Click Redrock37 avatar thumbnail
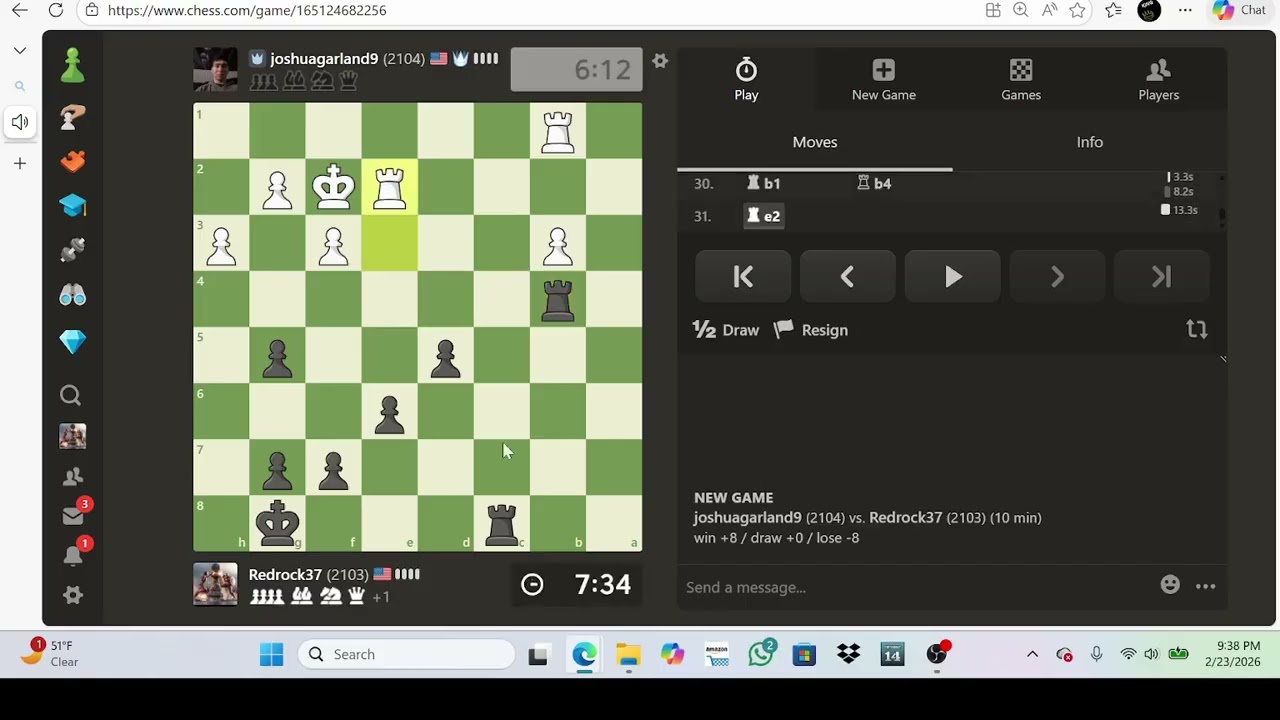Screen dimensions: 1280x720 (216, 585)
